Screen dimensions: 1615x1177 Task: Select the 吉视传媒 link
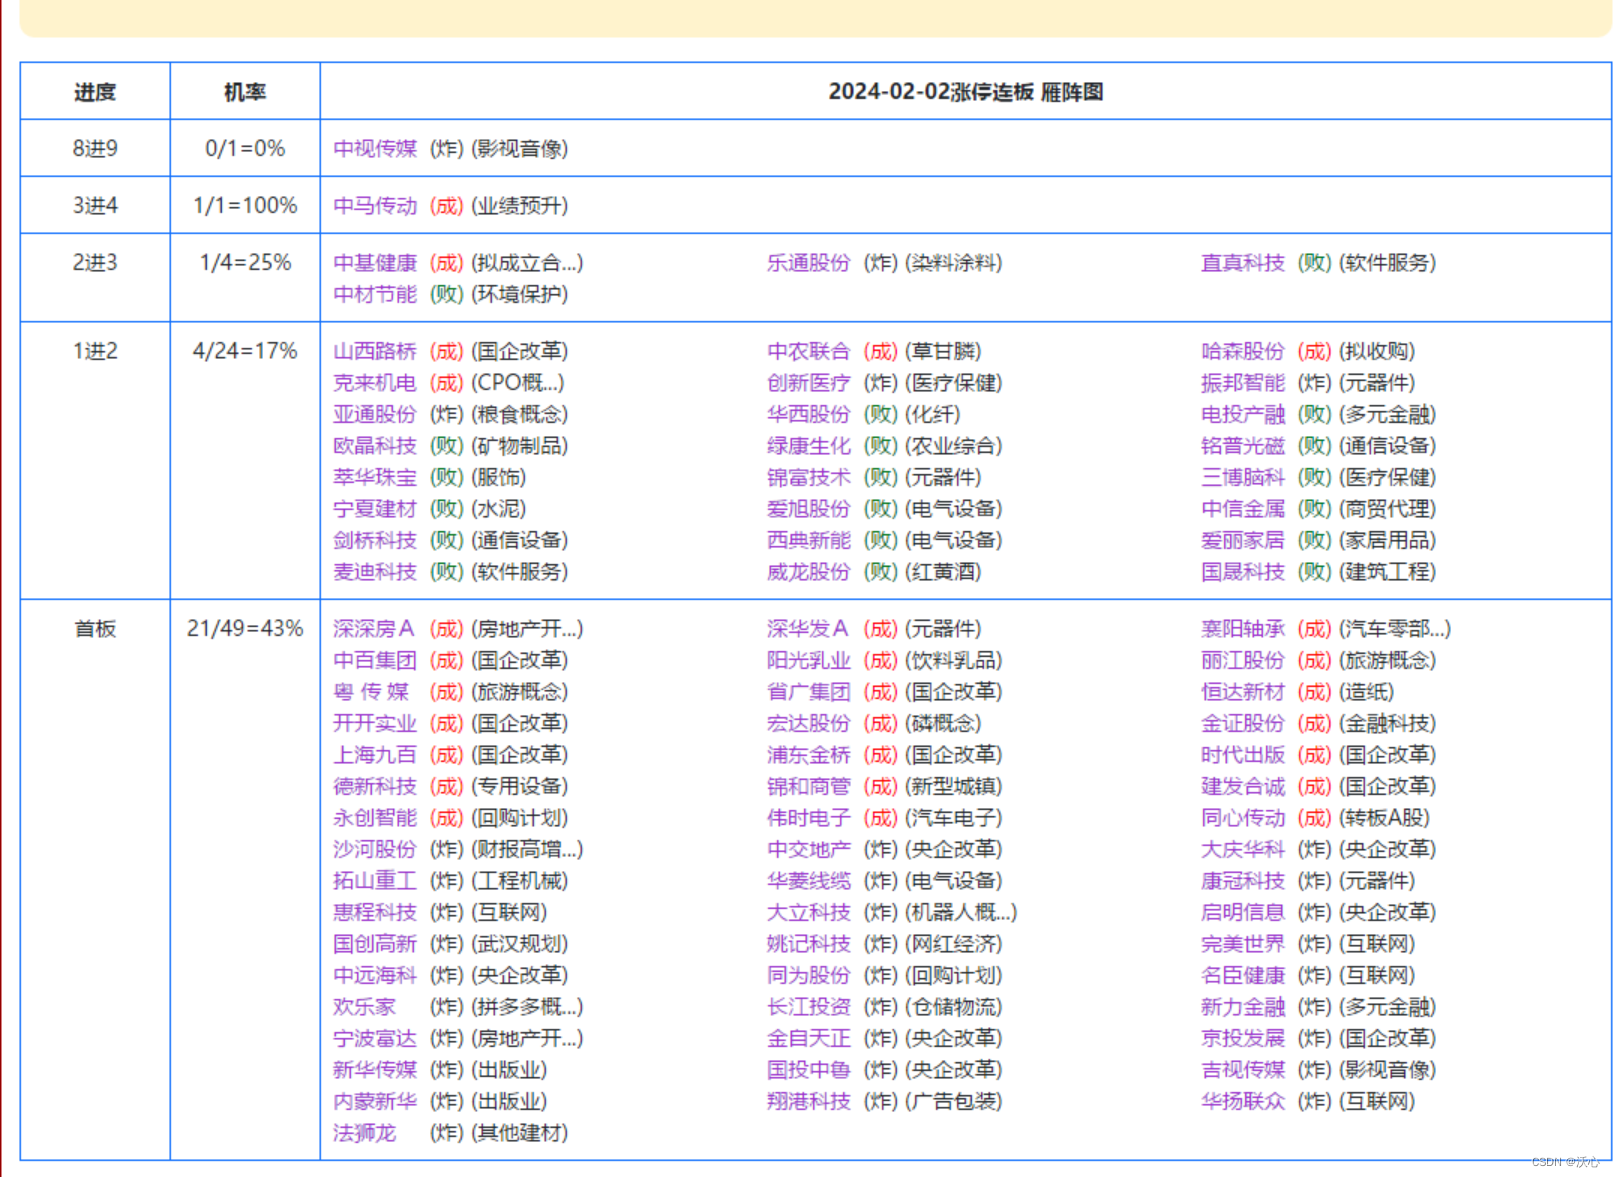pos(1243,1070)
